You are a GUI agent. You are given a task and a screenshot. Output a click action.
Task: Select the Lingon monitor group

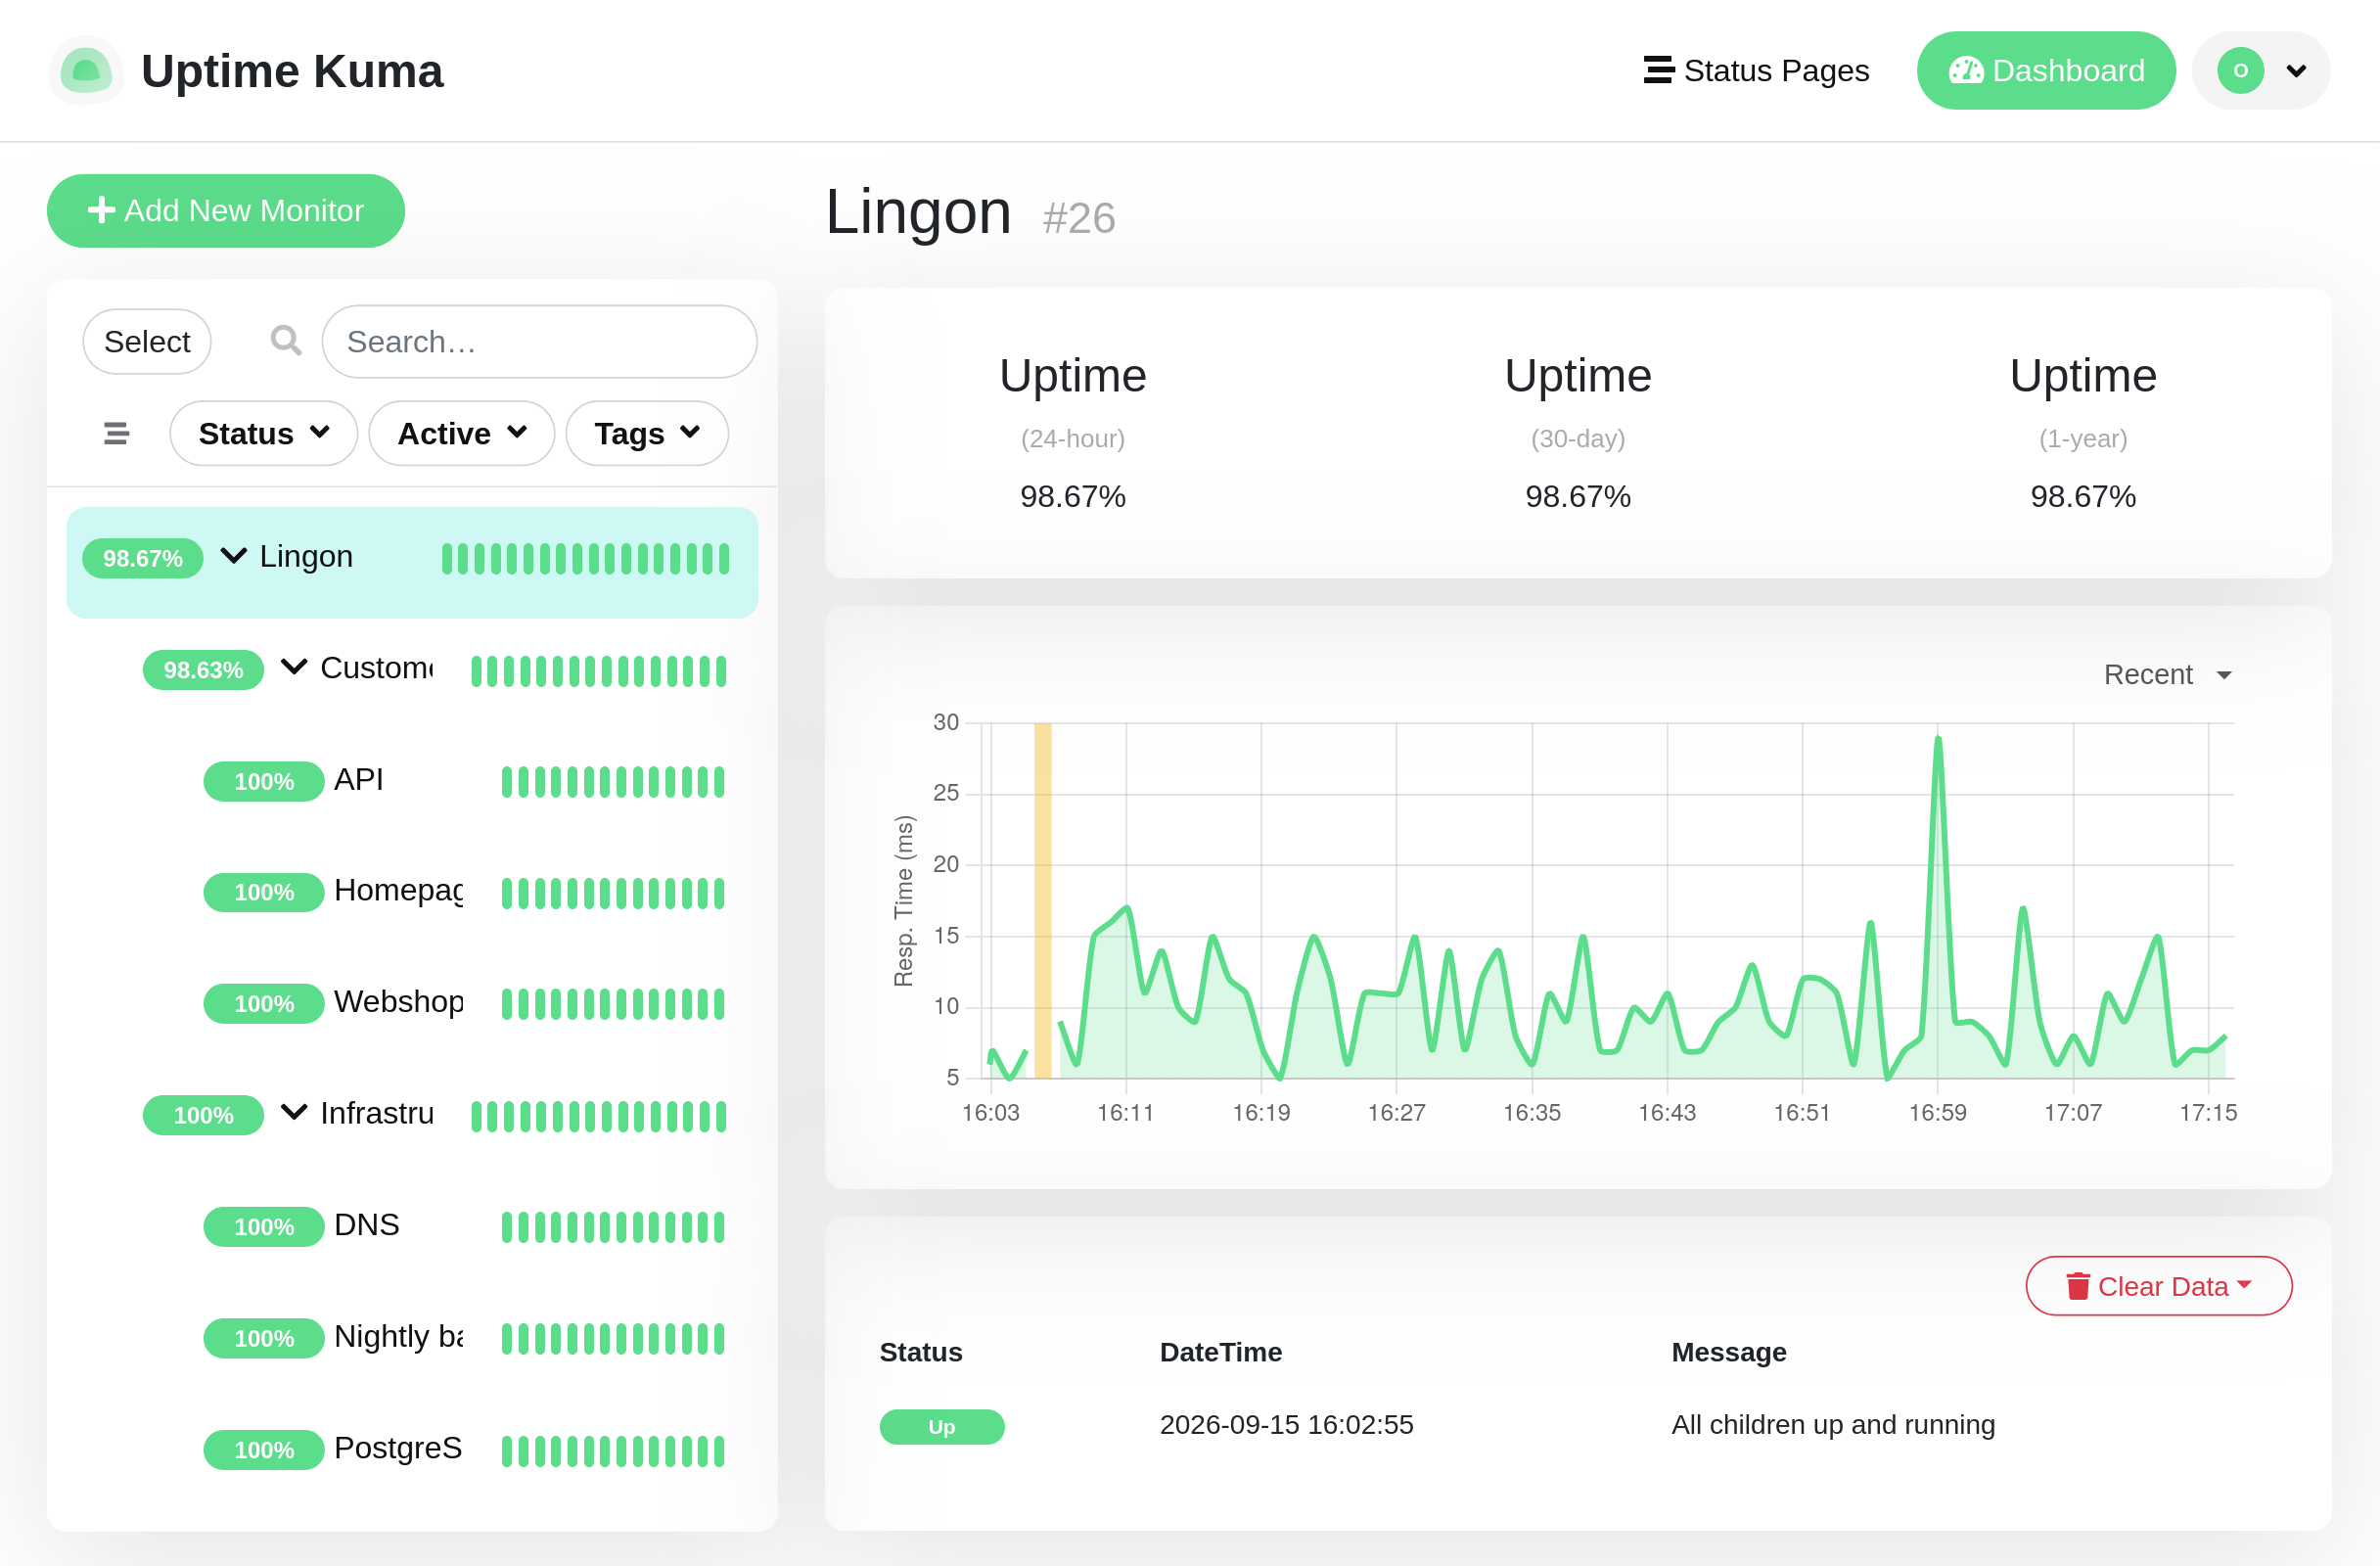(x=412, y=562)
